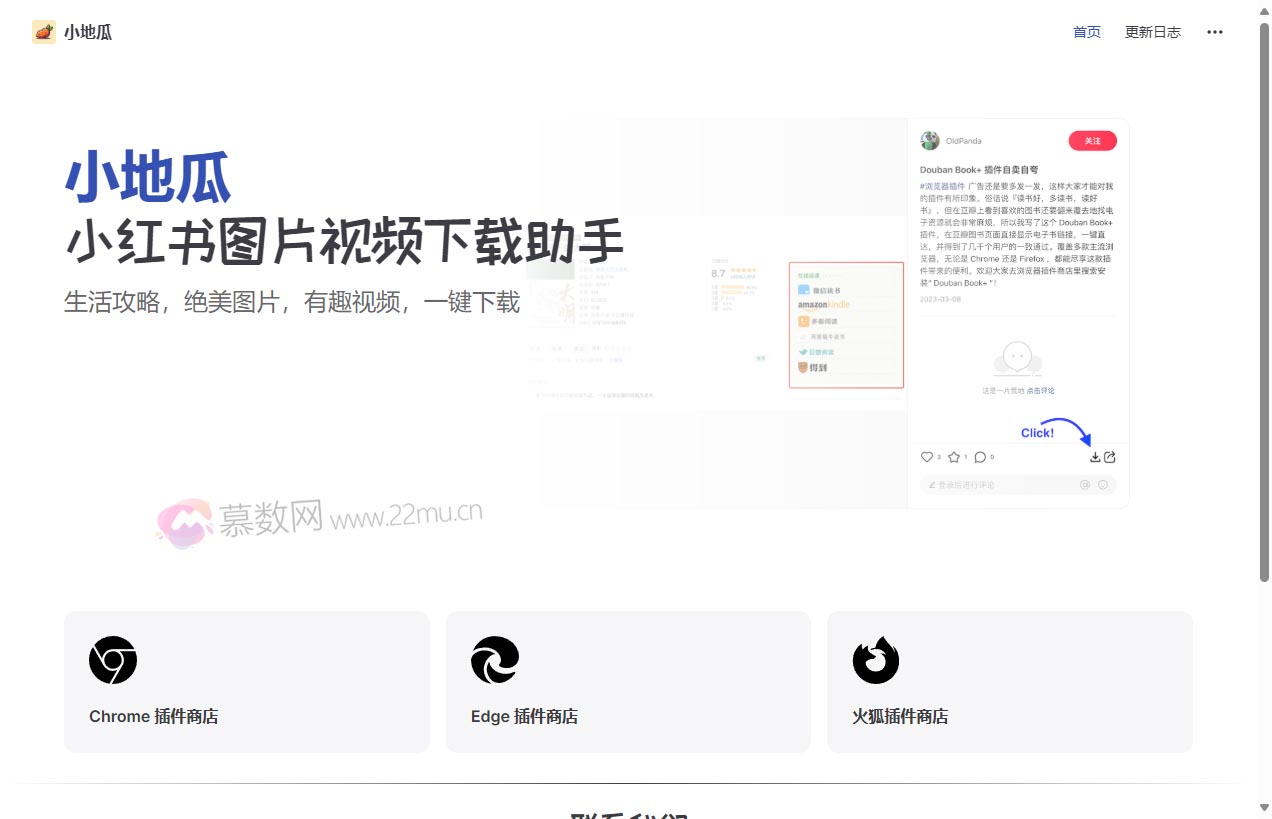Screen dimensions: 1272x819
Task: Open the ellipsis more menu at top right
Action: tap(1215, 32)
